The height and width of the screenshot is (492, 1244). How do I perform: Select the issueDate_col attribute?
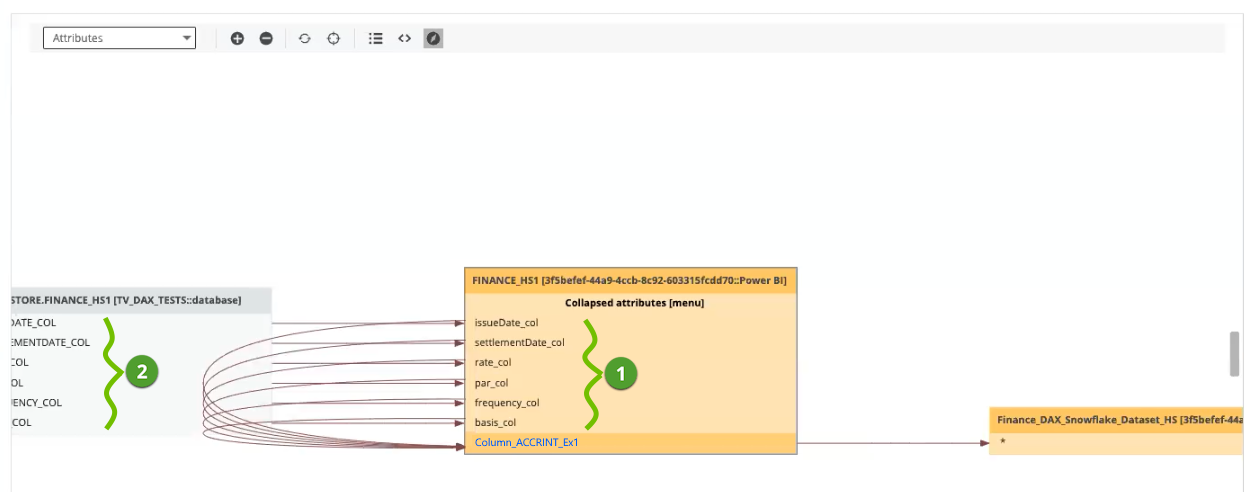tap(506, 322)
